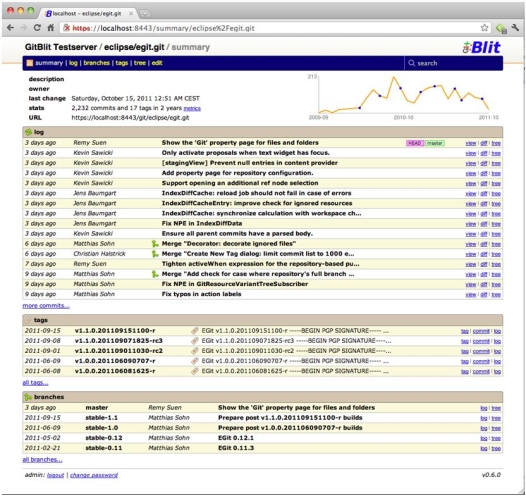Click the green master ref label
526x496 pixels.
click(x=435, y=143)
